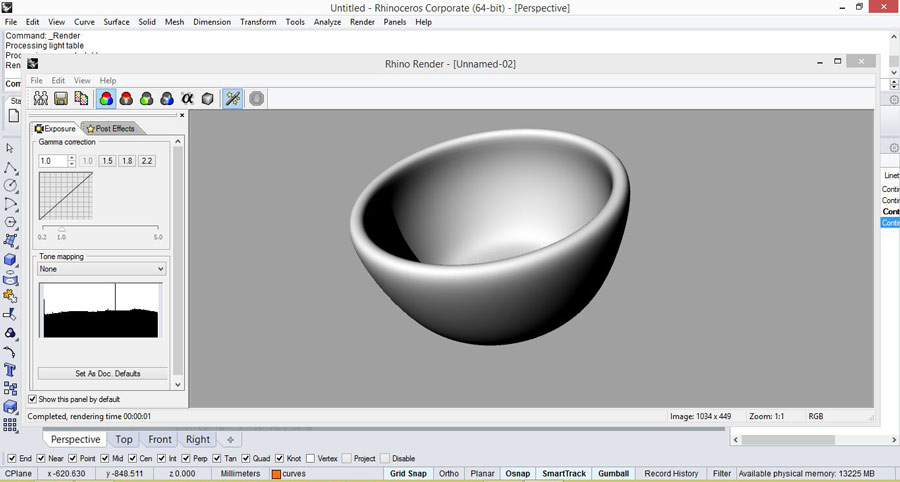This screenshot has height=482, width=900.
Task: Open the gamma value spinner
Action: pos(72,161)
